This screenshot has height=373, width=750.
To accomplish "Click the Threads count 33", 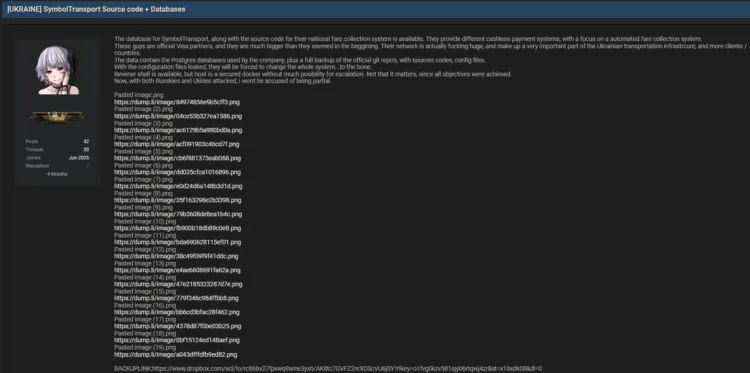I will pyautogui.click(x=86, y=150).
